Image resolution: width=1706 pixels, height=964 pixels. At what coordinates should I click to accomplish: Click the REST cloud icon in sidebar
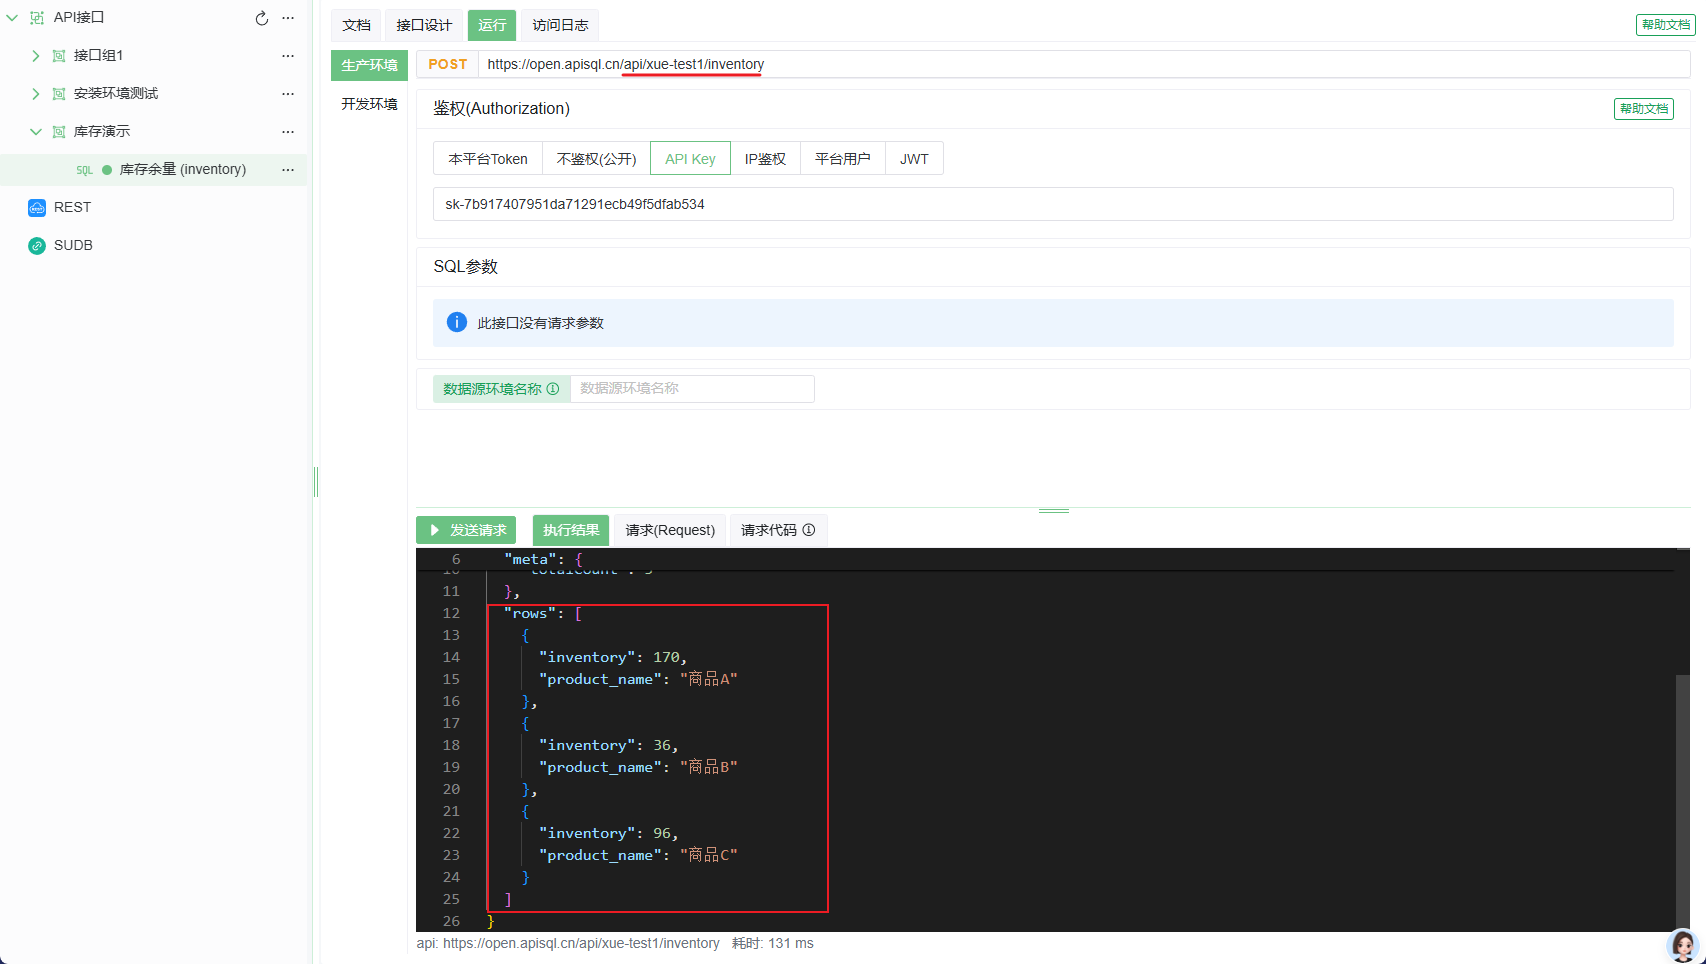pos(37,207)
